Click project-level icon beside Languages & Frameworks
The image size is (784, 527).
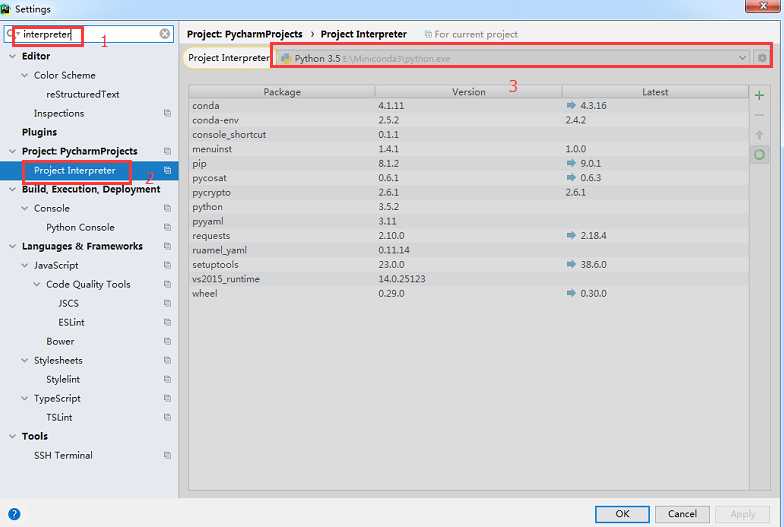(167, 246)
